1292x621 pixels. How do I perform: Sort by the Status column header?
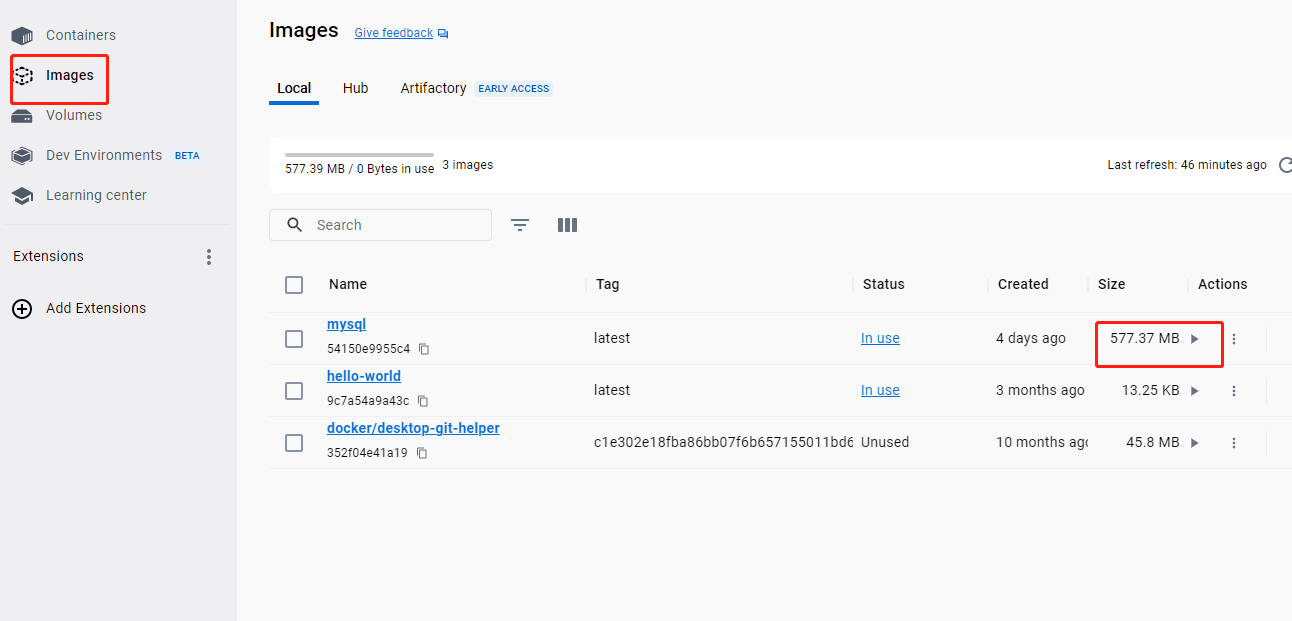(884, 285)
